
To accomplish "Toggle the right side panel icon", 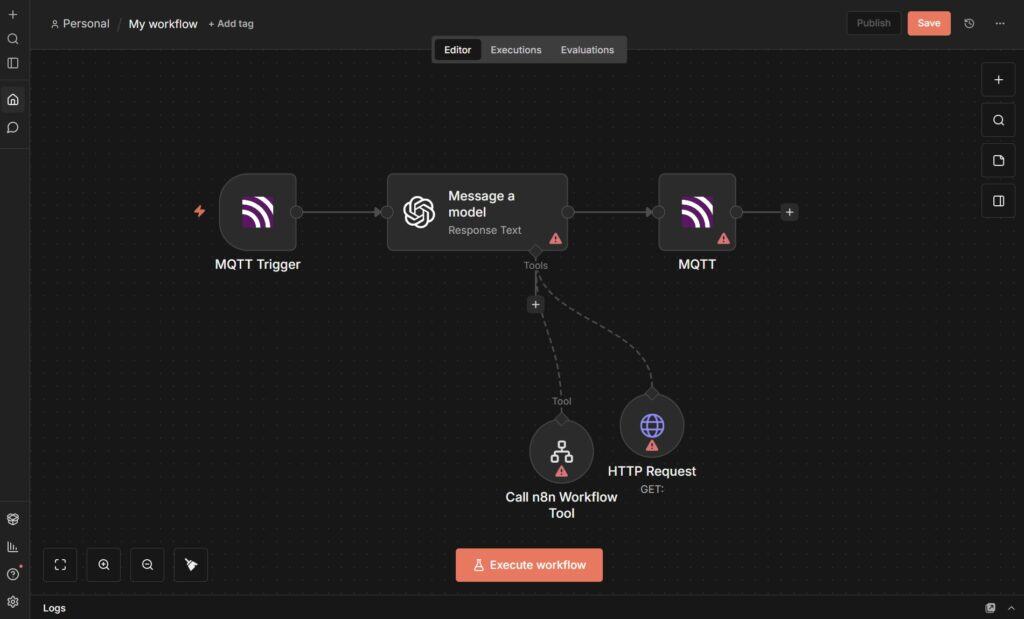I will 998,200.
